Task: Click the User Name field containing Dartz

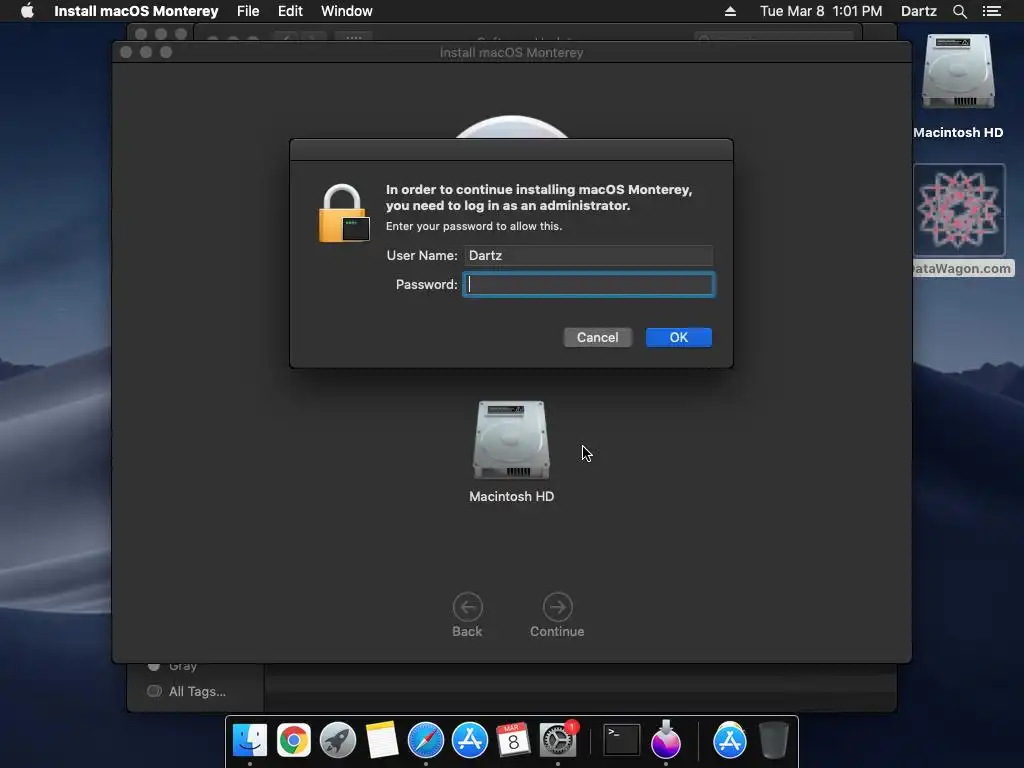Action: tap(588, 255)
